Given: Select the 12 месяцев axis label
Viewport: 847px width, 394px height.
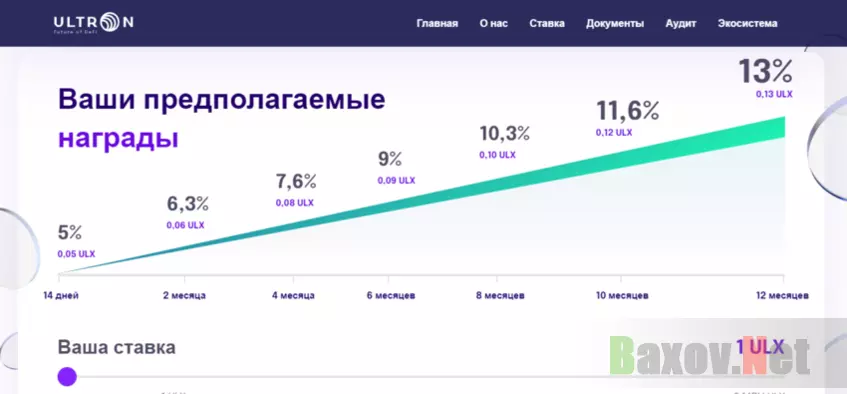Looking at the screenshot, I should click(783, 296).
